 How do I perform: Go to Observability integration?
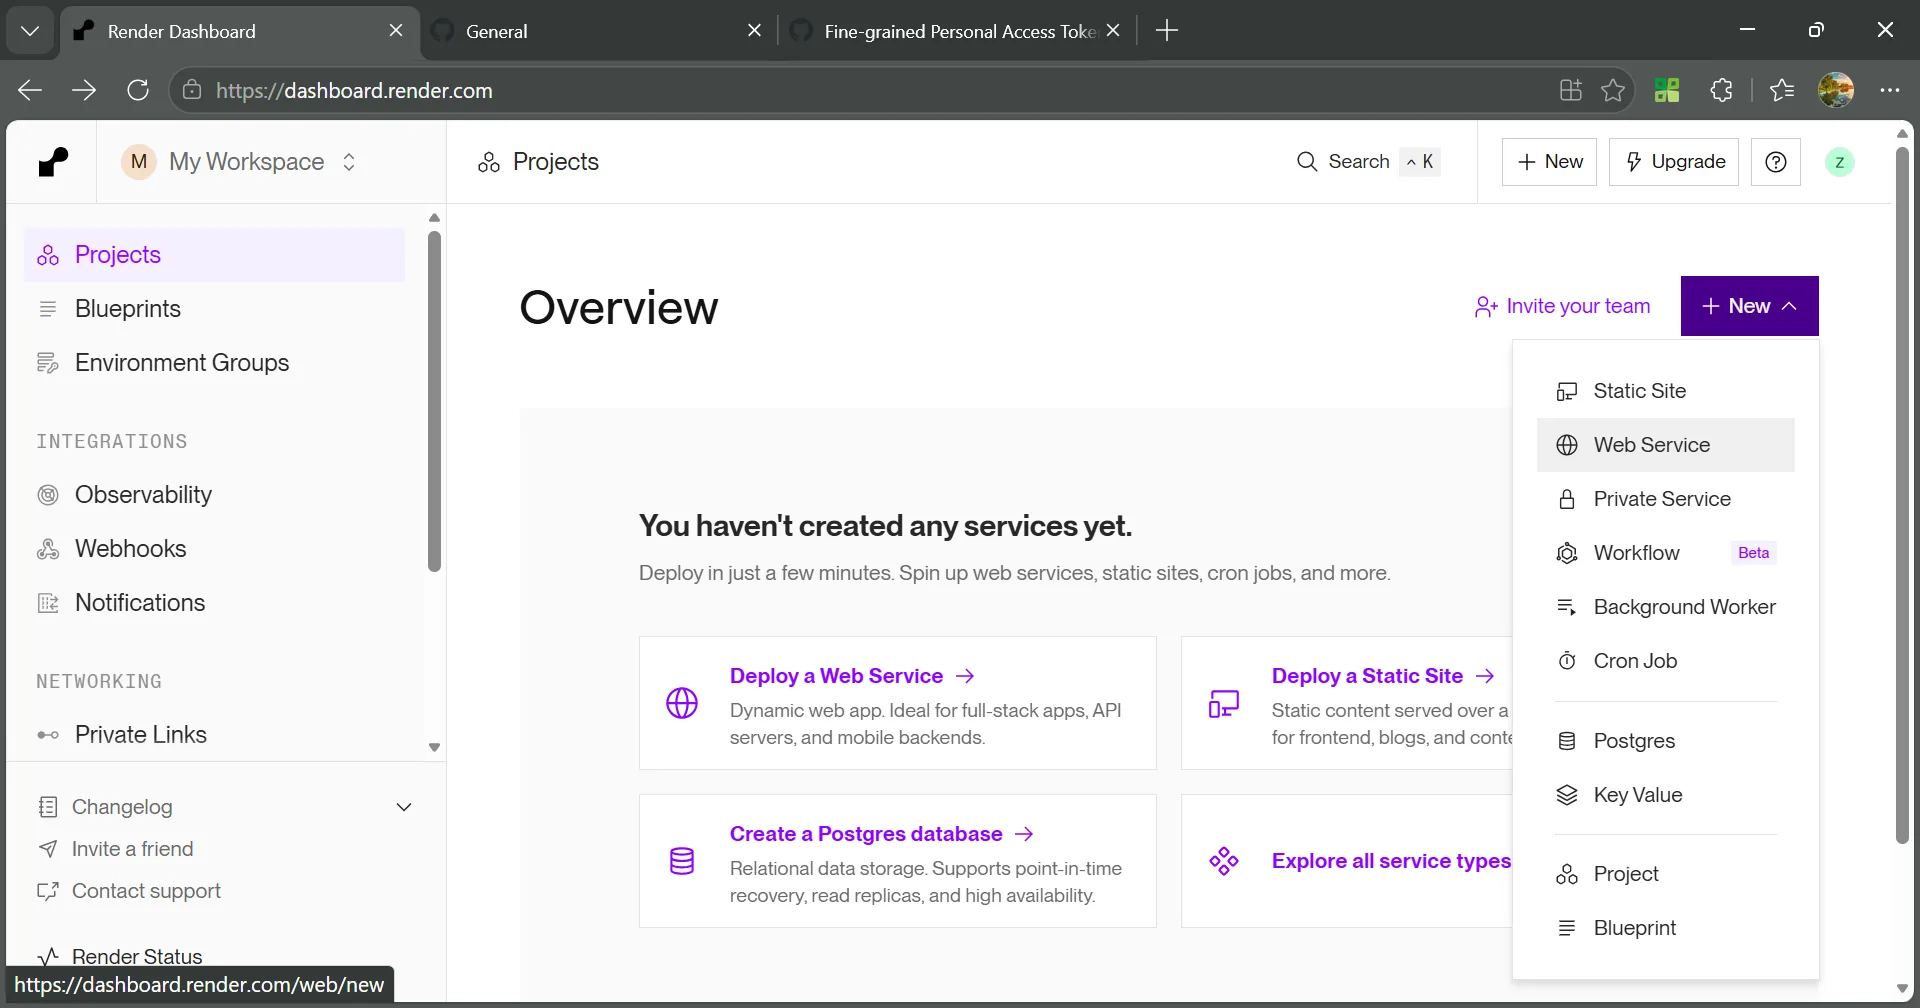pyautogui.click(x=214, y=495)
